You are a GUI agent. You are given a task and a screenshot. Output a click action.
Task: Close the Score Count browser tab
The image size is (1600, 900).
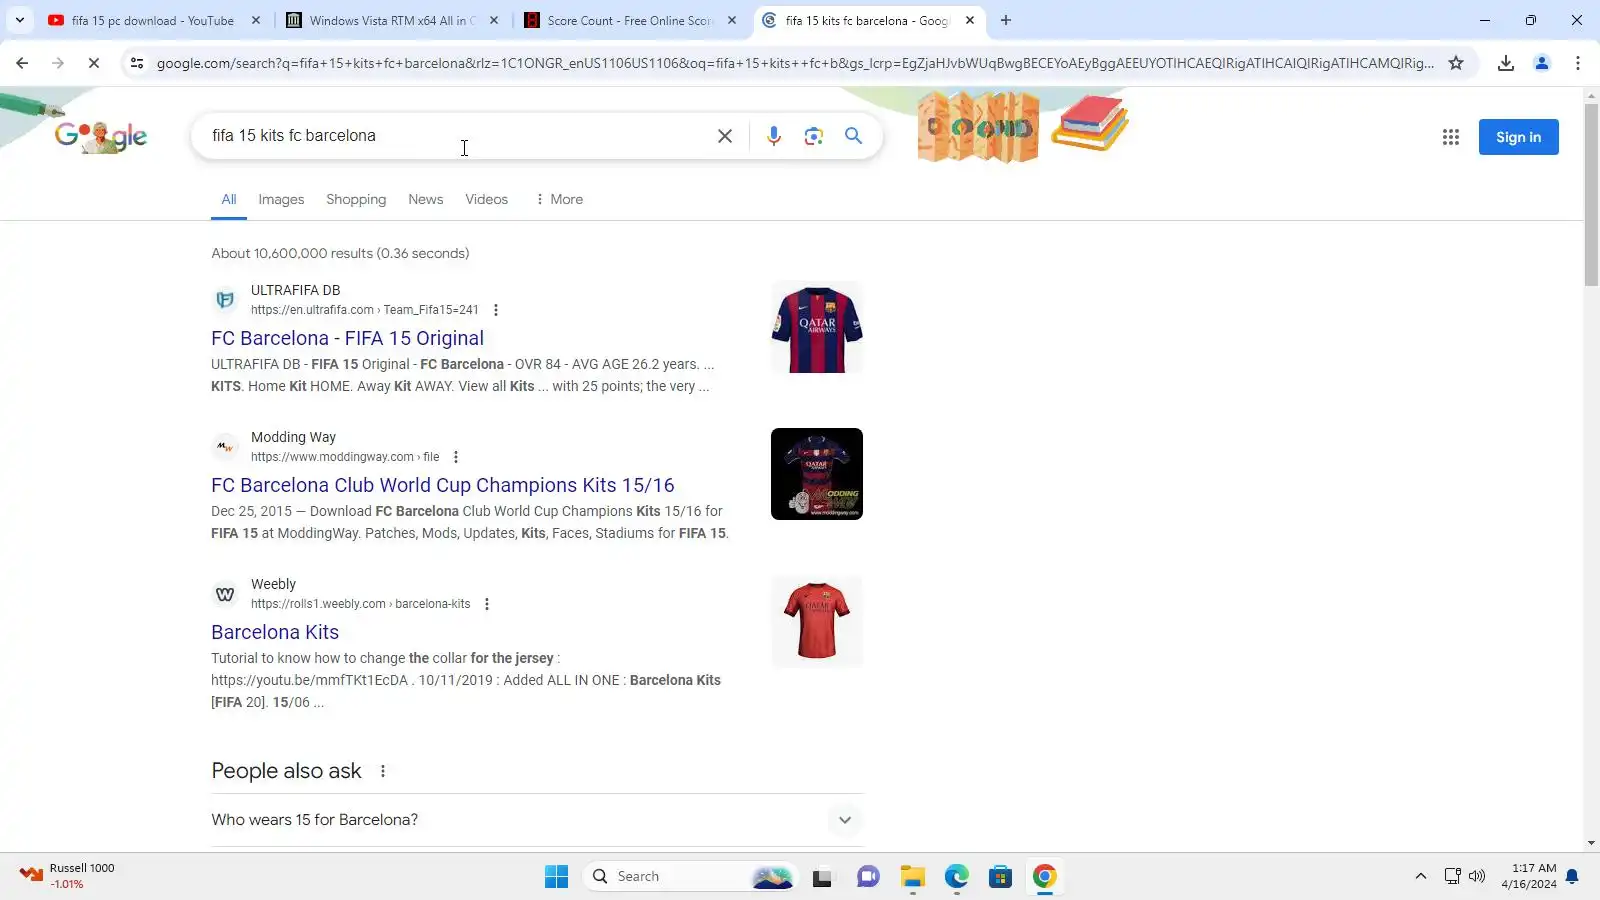coord(732,20)
